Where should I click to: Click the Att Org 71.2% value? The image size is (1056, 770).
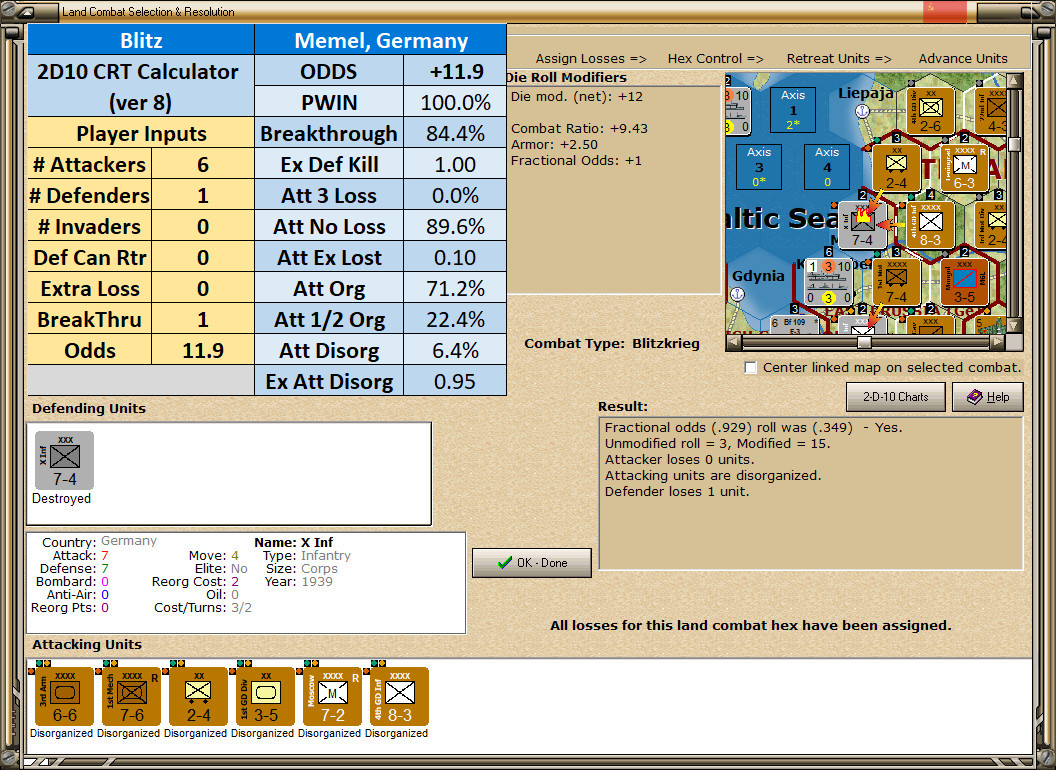coord(455,288)
